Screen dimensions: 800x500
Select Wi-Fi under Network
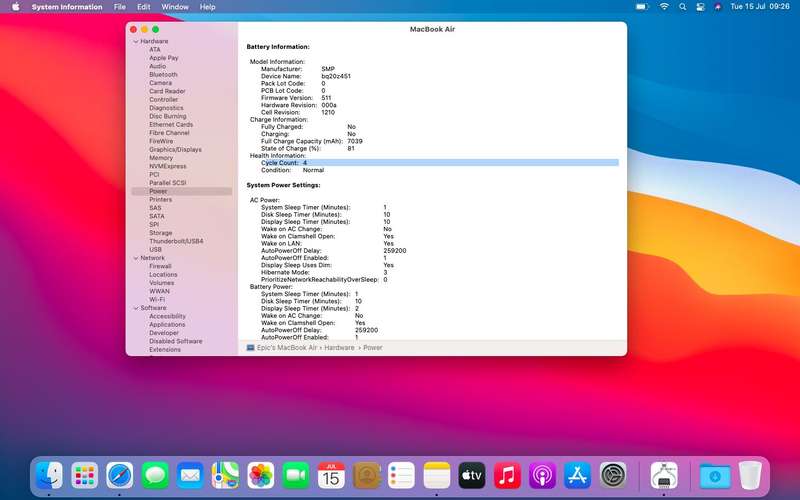click(157, 299)
